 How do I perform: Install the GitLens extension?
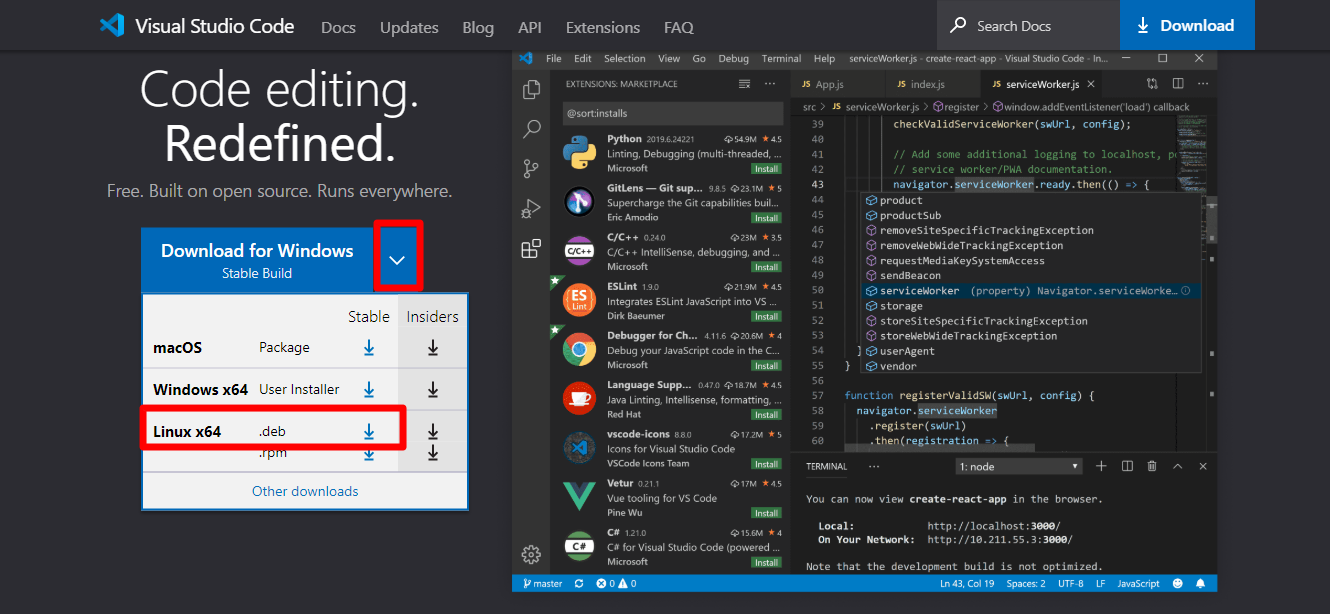tap(767, 218)
